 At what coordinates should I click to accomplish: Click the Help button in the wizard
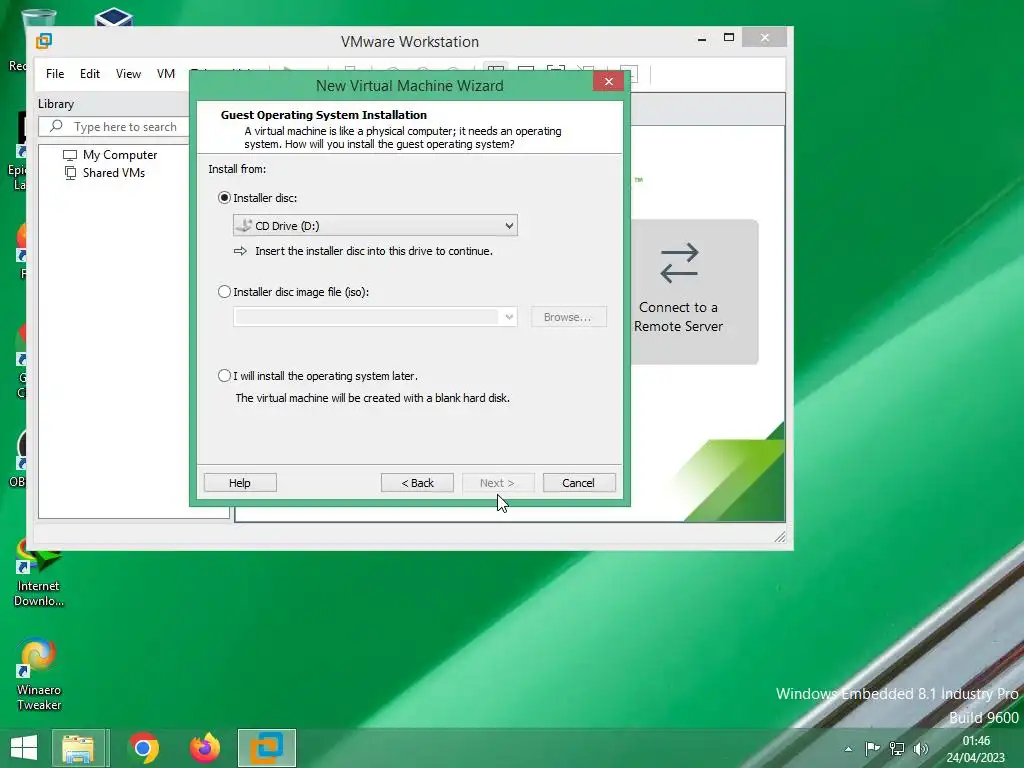click(x=240, y=483)
